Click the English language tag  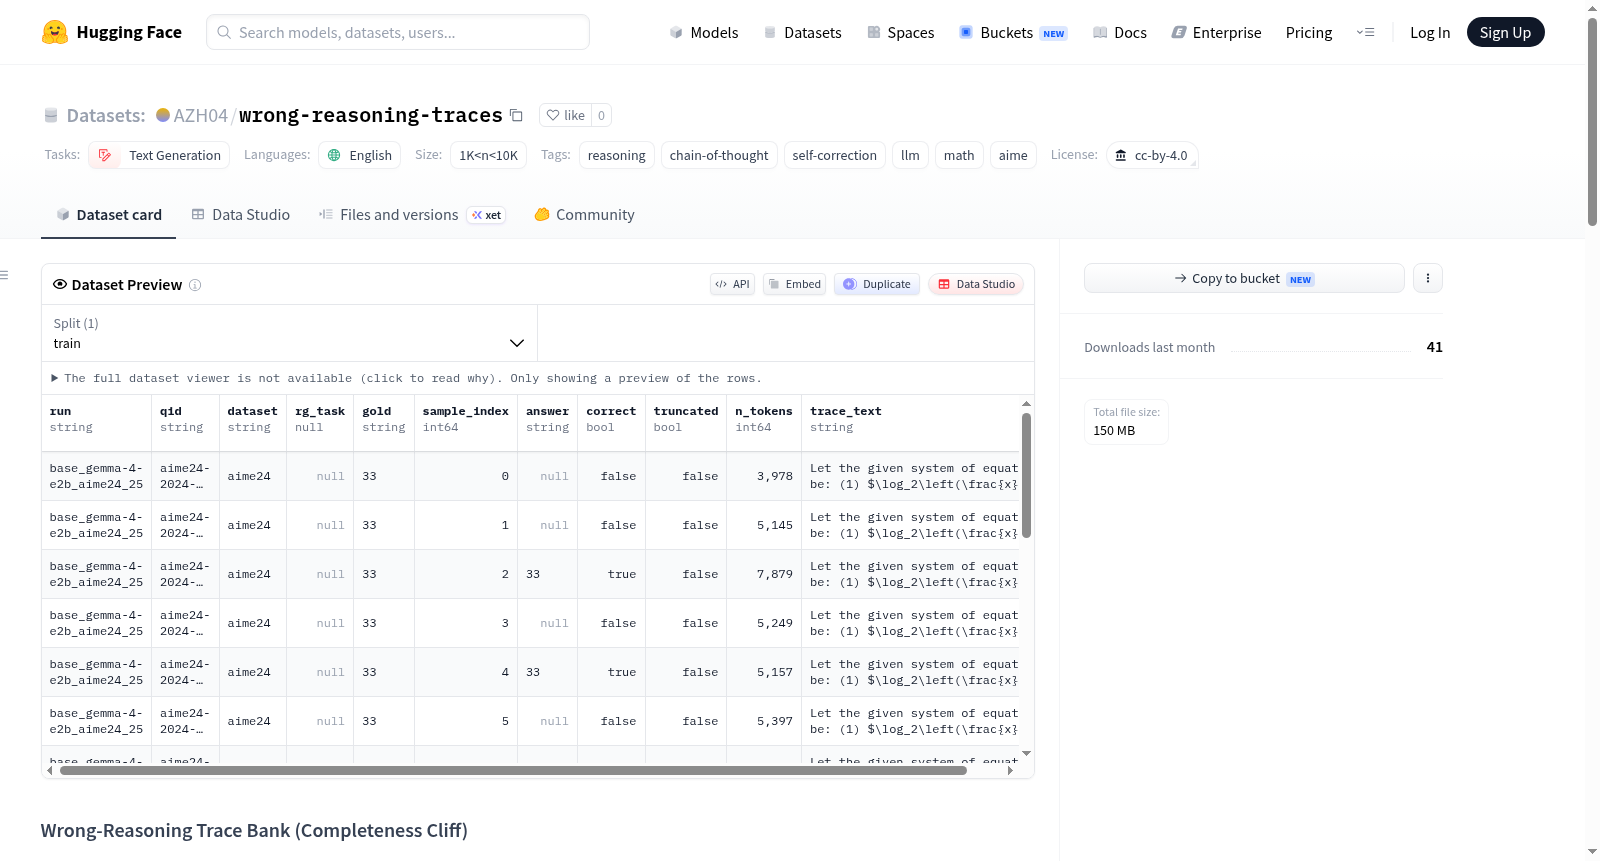click(360, 155)
